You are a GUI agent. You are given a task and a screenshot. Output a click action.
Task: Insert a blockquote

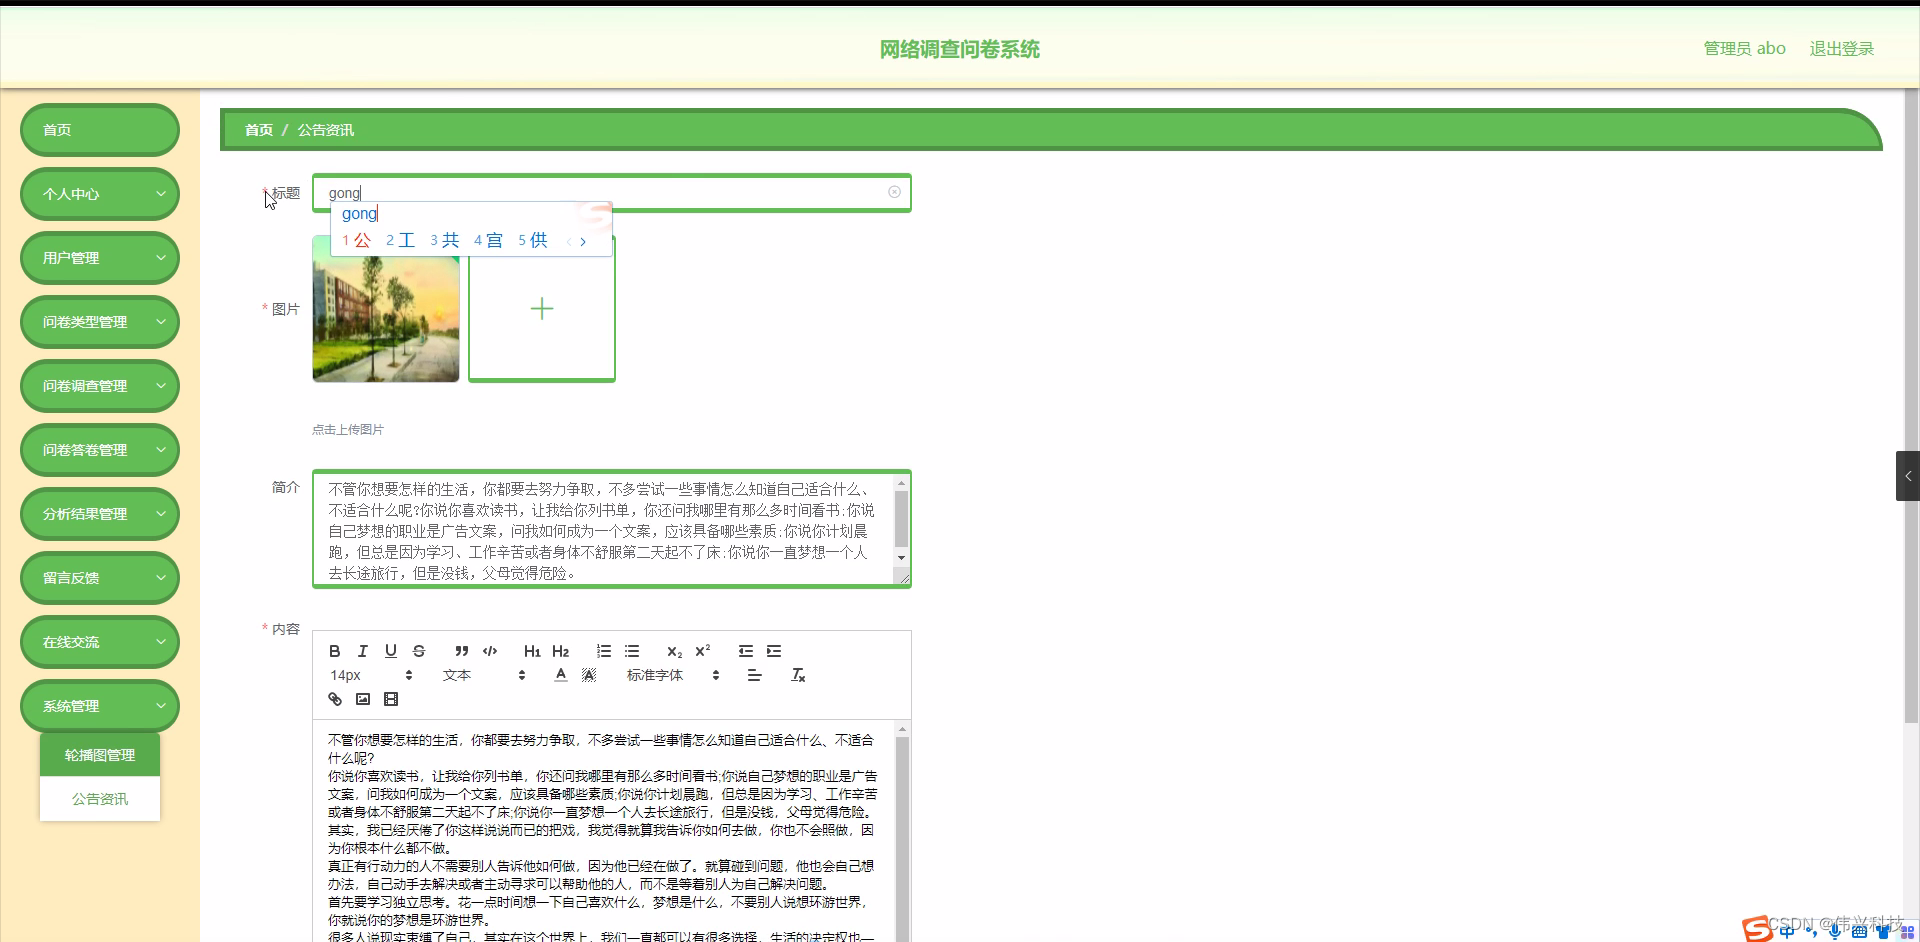pyautogui.click(x=461, y=651)
